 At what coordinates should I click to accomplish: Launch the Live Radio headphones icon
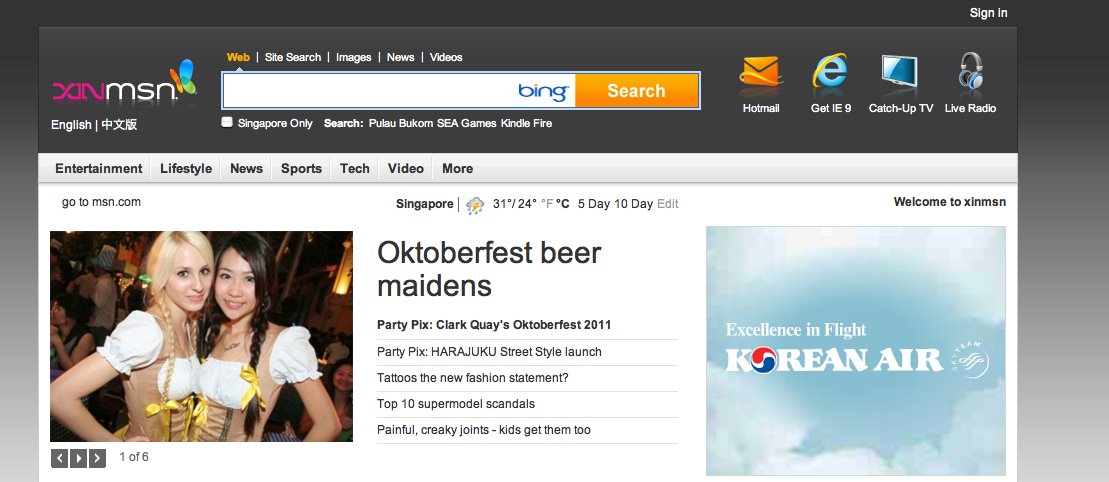pyautogui.click(x=970, y=71)
